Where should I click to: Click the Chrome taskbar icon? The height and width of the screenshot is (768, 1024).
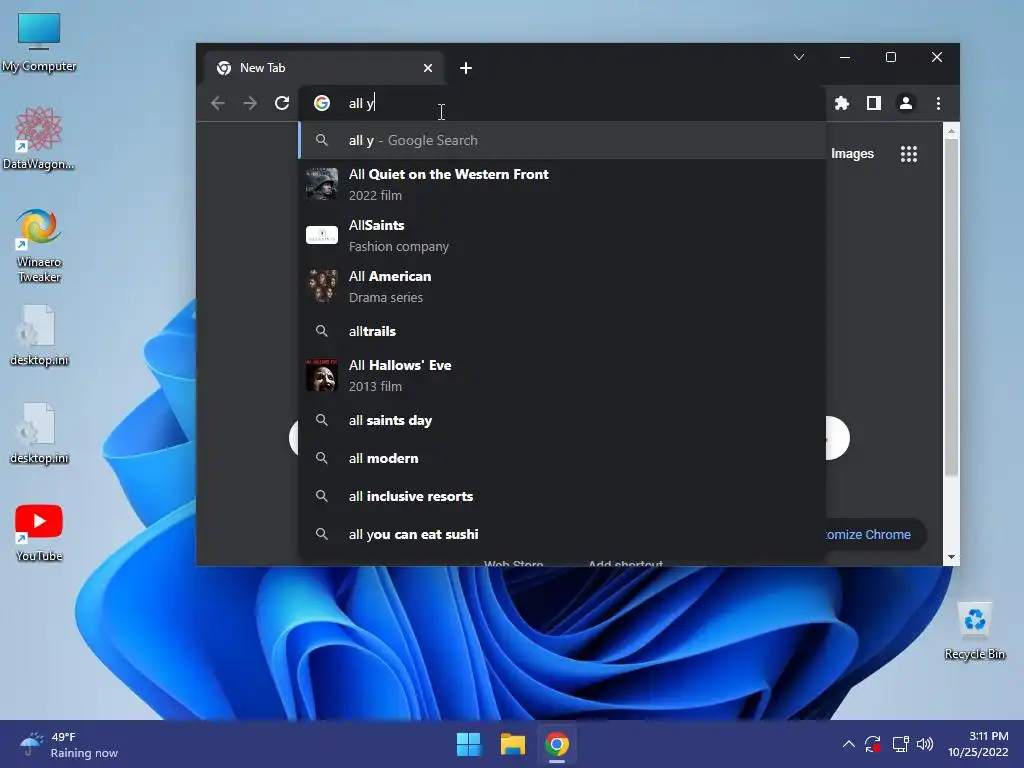(557, 744)
